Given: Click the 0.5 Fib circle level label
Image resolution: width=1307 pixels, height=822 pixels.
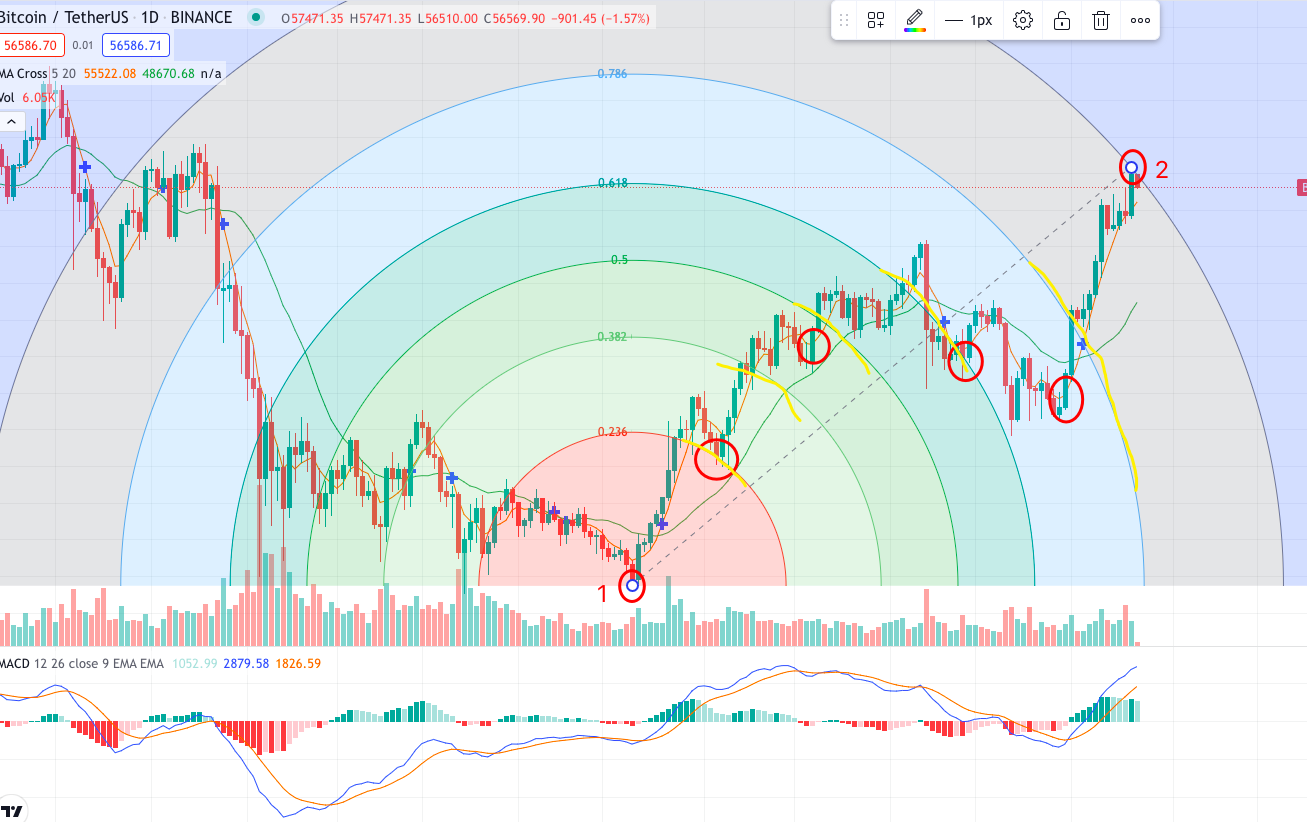Looking at the screenshot, I should [x=619, y=260].
